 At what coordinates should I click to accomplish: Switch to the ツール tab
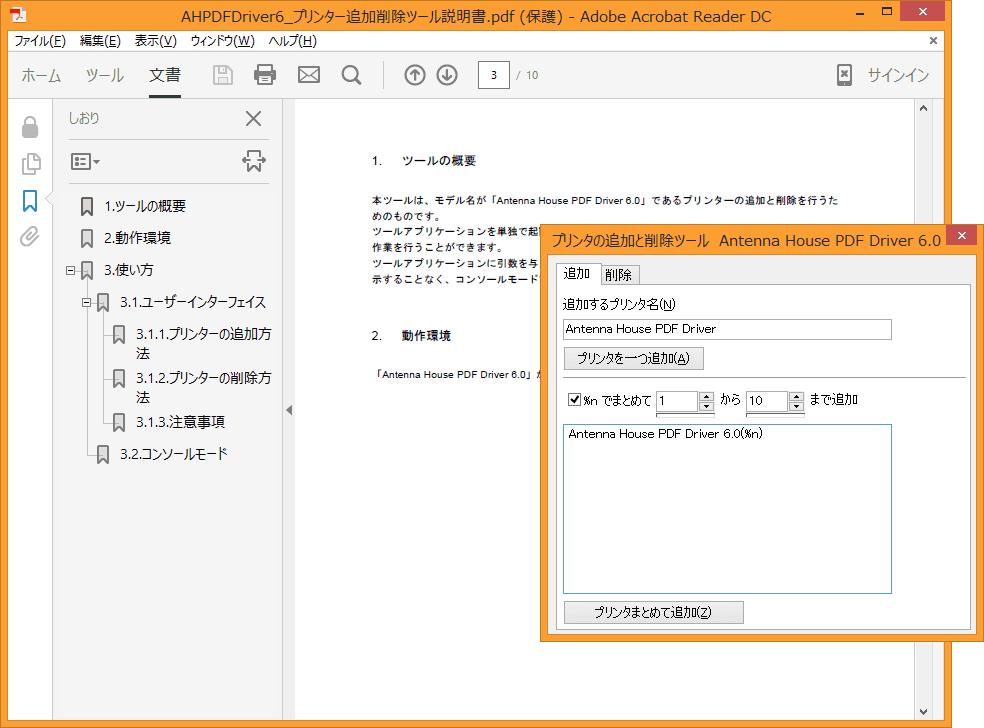(105, 75)
